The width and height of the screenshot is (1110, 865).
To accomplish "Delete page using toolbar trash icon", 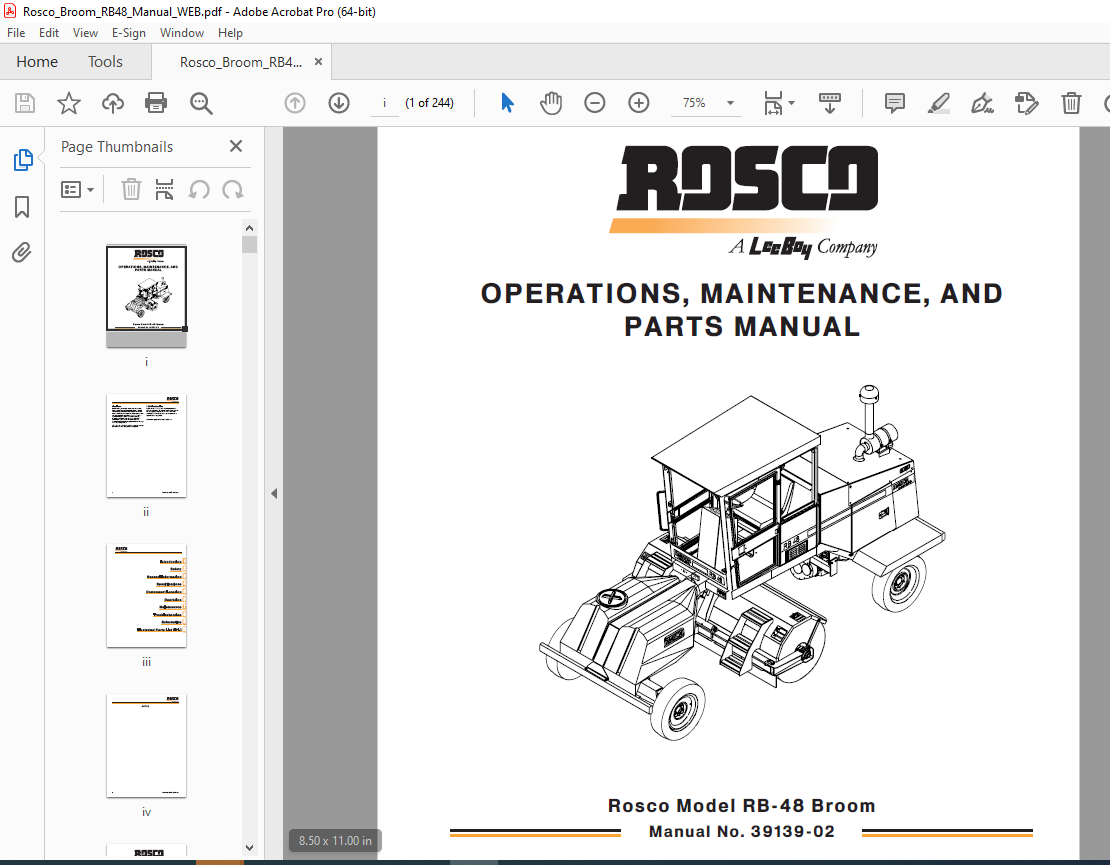I will [x=1071, y=103].
